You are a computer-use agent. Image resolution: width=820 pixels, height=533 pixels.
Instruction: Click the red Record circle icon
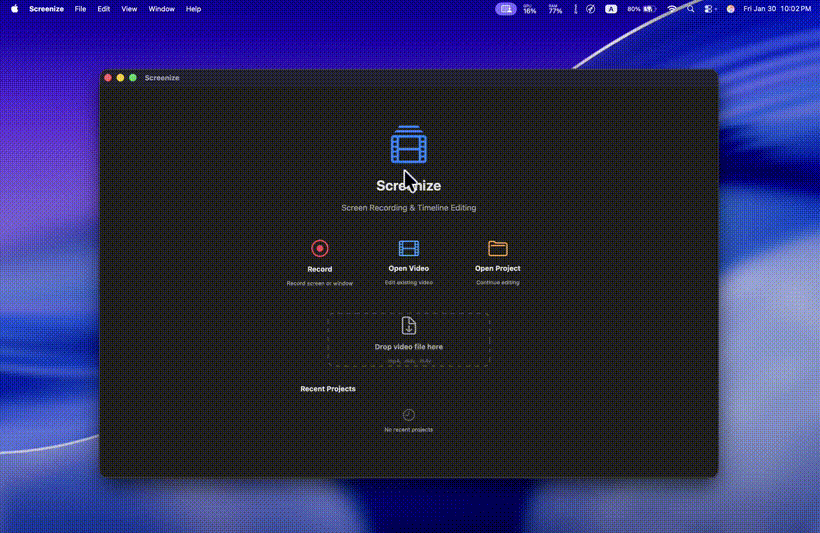(319, 249)
